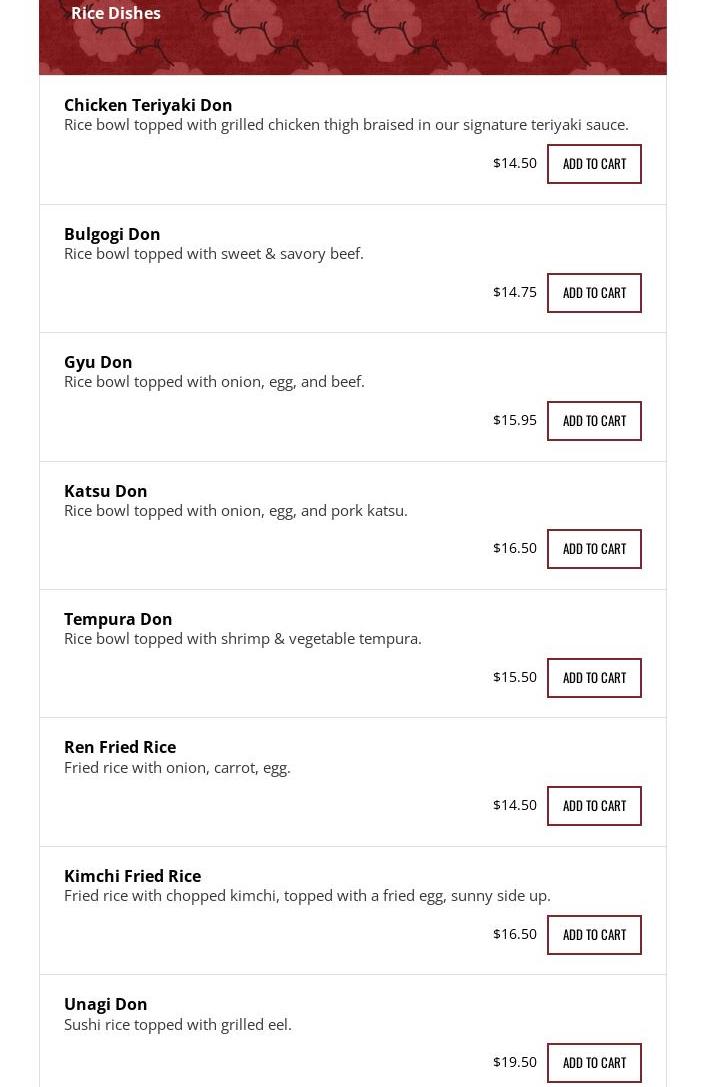Select the Katsu Don item name

click(x=106, y=491)
